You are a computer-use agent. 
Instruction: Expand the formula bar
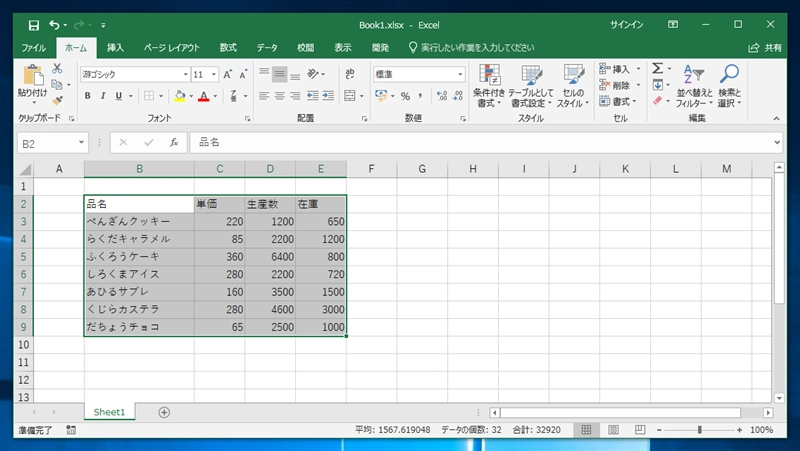coord(777,143)
